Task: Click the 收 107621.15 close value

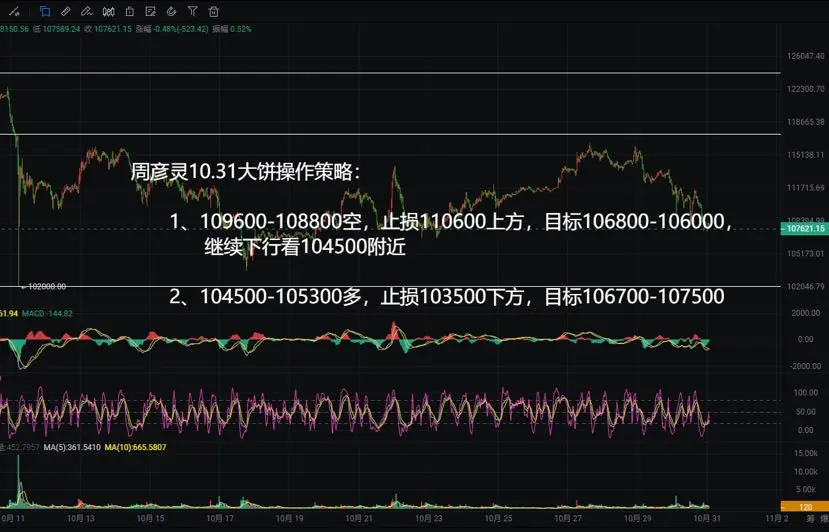Action: point(108,29)
